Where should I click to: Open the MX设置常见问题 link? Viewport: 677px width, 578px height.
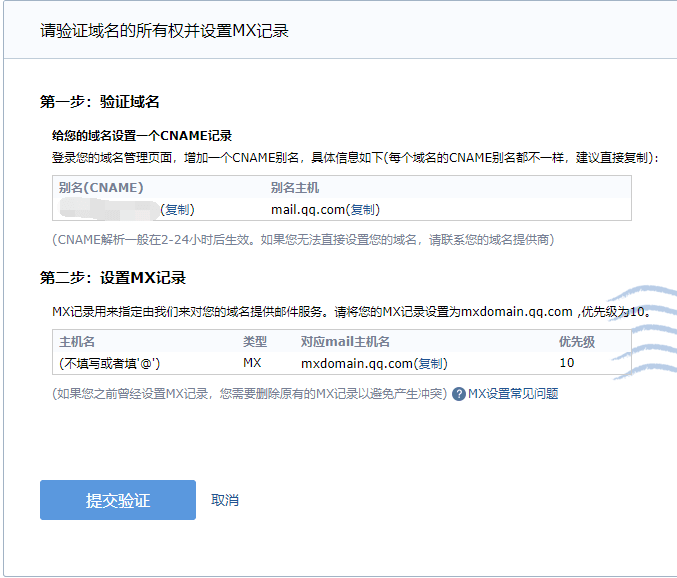513,394
